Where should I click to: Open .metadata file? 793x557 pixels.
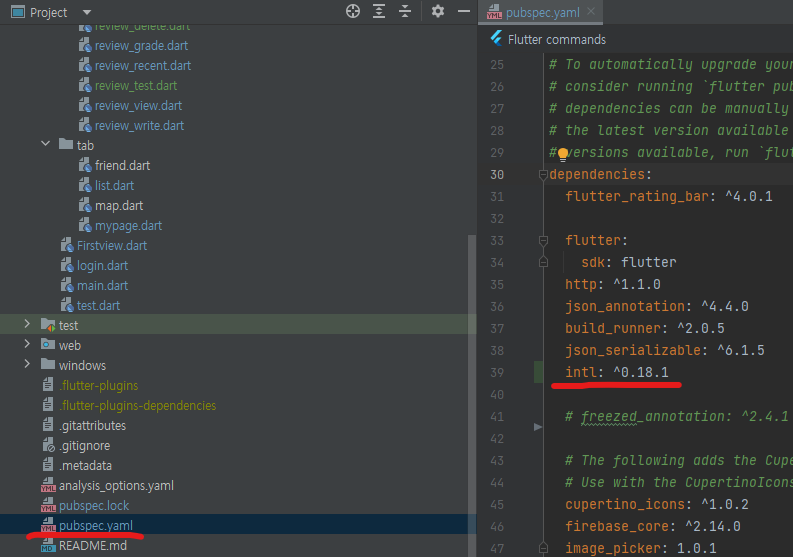tap(85, 465)
